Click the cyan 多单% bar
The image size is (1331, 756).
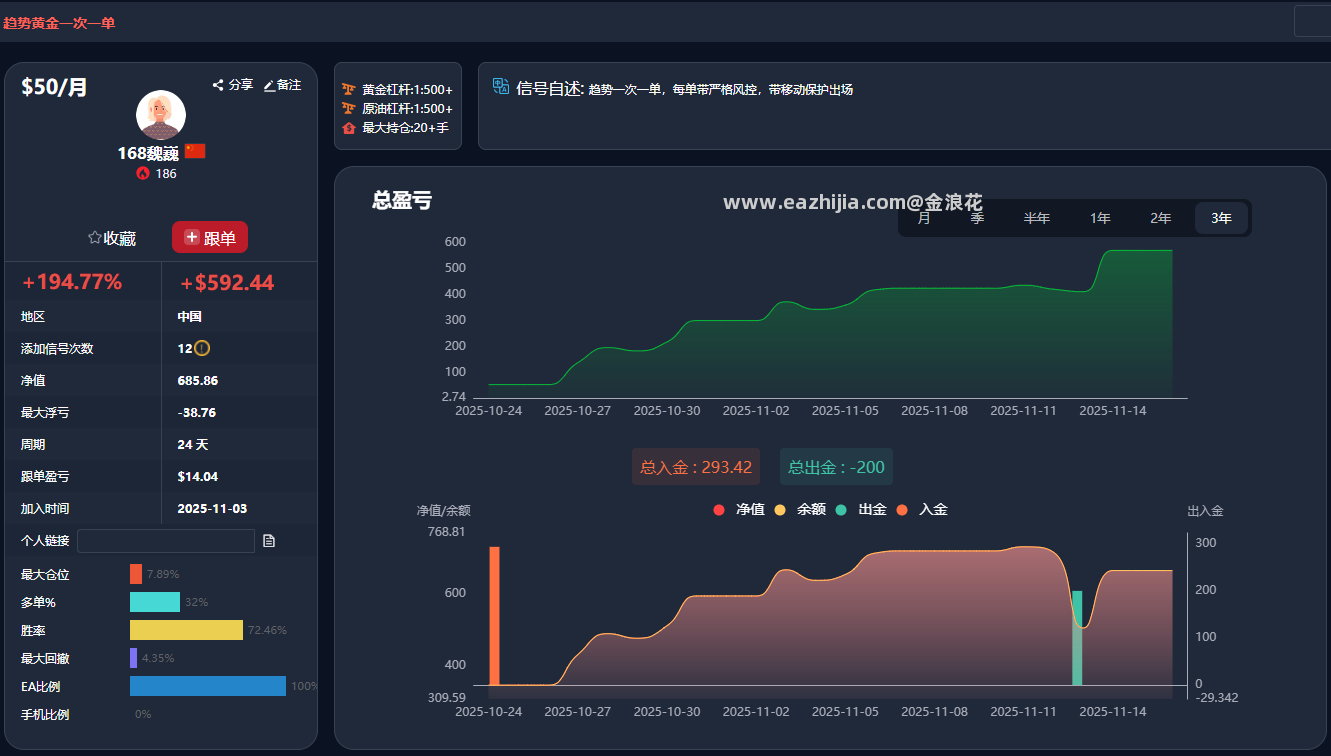155,602
